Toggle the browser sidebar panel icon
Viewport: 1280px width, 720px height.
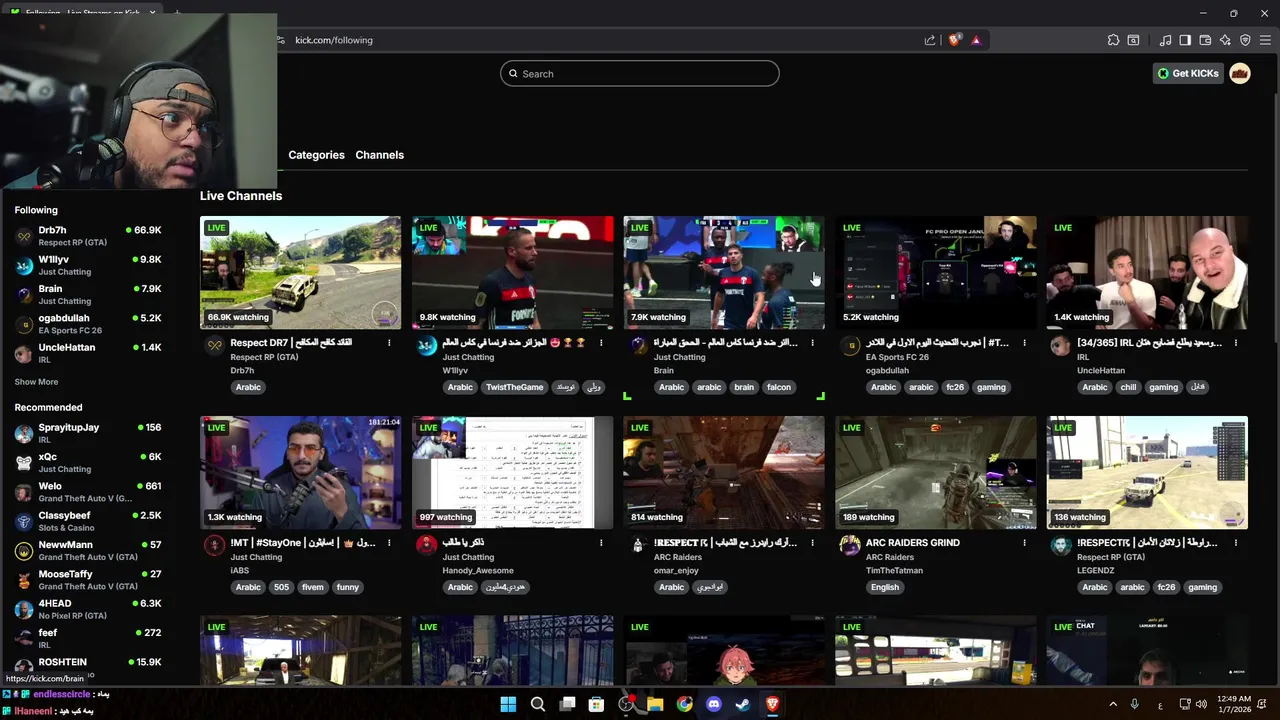tap(1185, 40)
